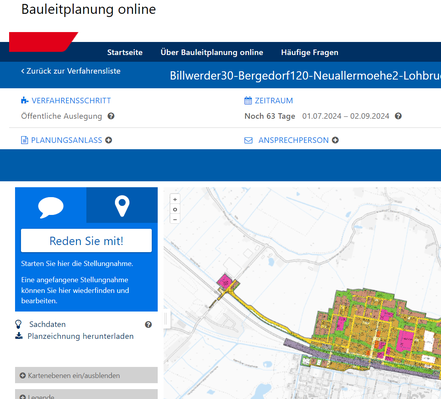Screen dimensions: 441x399
Task: Click the Zeitraum calendar icon
Action: coord(248,100)
